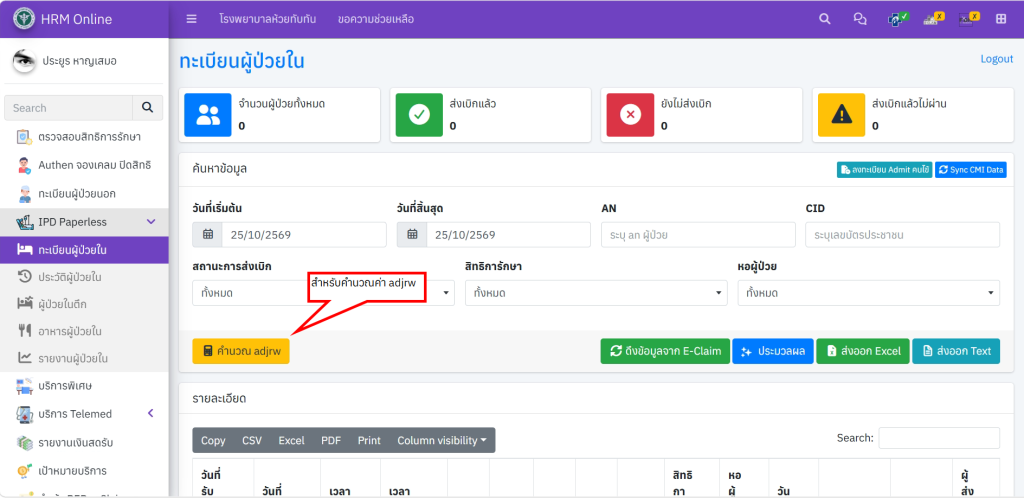This screenshot has height=499, width=1024.
Task: Click the green checkmark card icon
Action: (419, 115)
